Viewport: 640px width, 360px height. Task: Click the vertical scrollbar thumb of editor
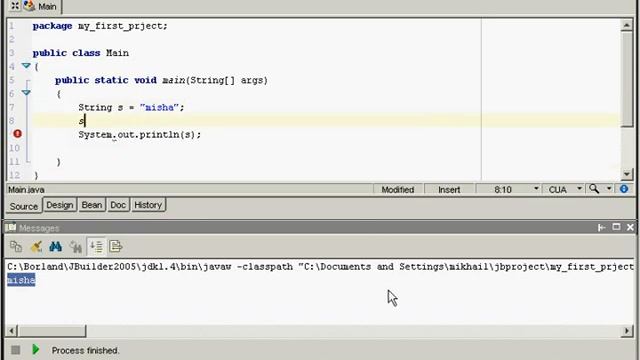627,80
